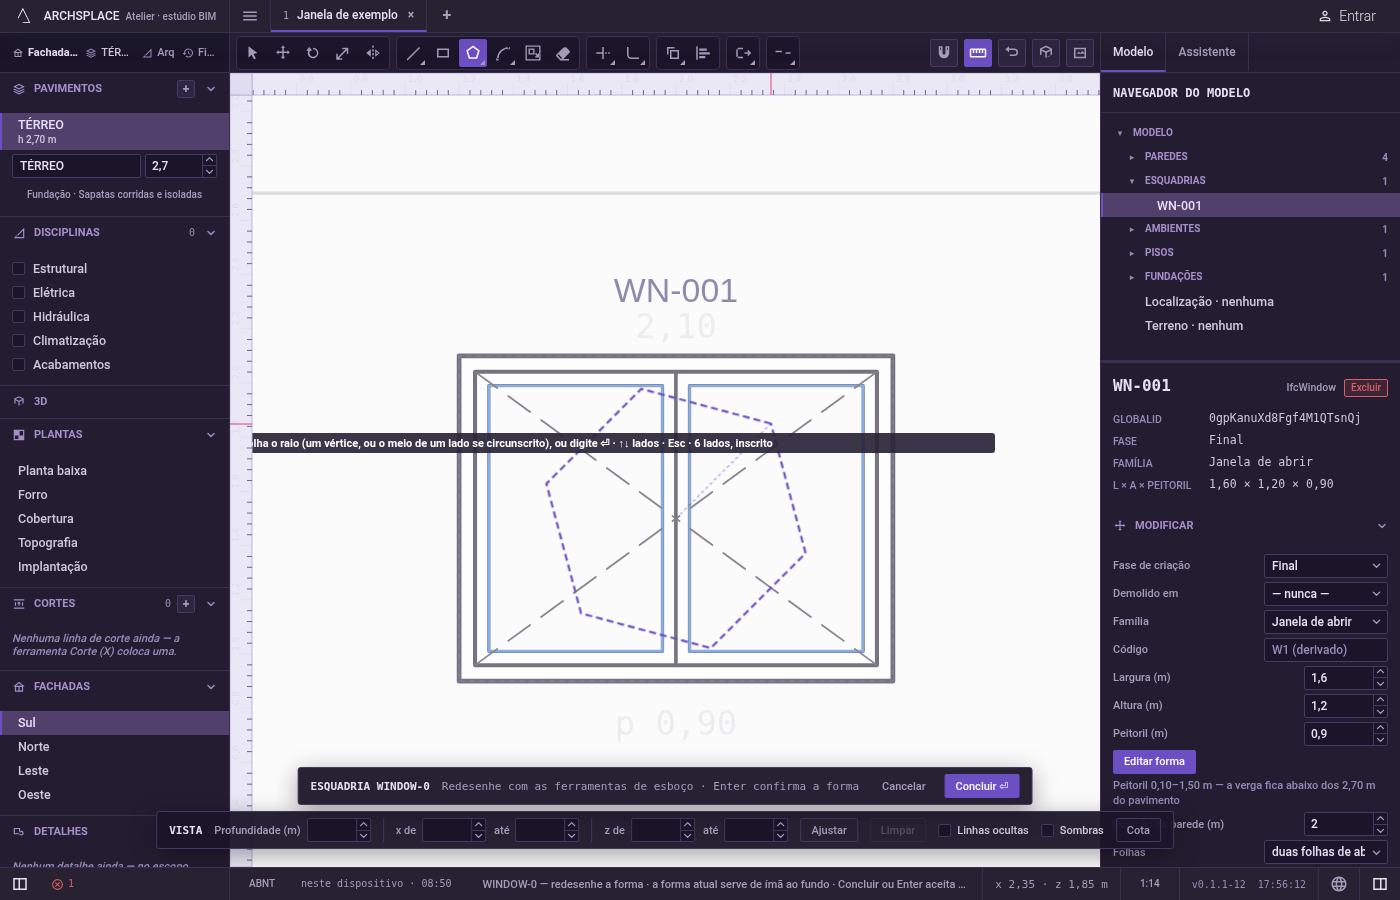Toggle the magnet snap icon
1400x900 pixels.
[x=943, y=53]
